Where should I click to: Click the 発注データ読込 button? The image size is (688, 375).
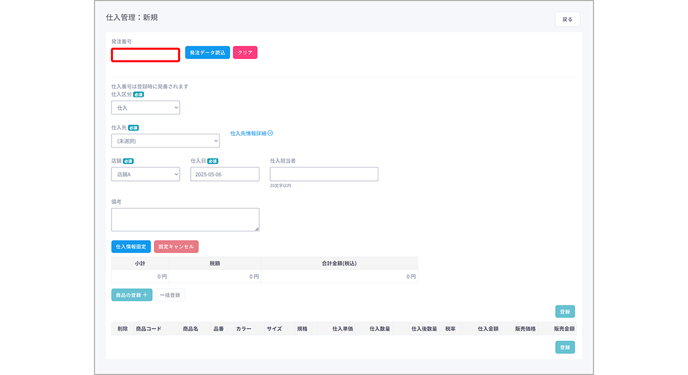[x=207, y=53]
